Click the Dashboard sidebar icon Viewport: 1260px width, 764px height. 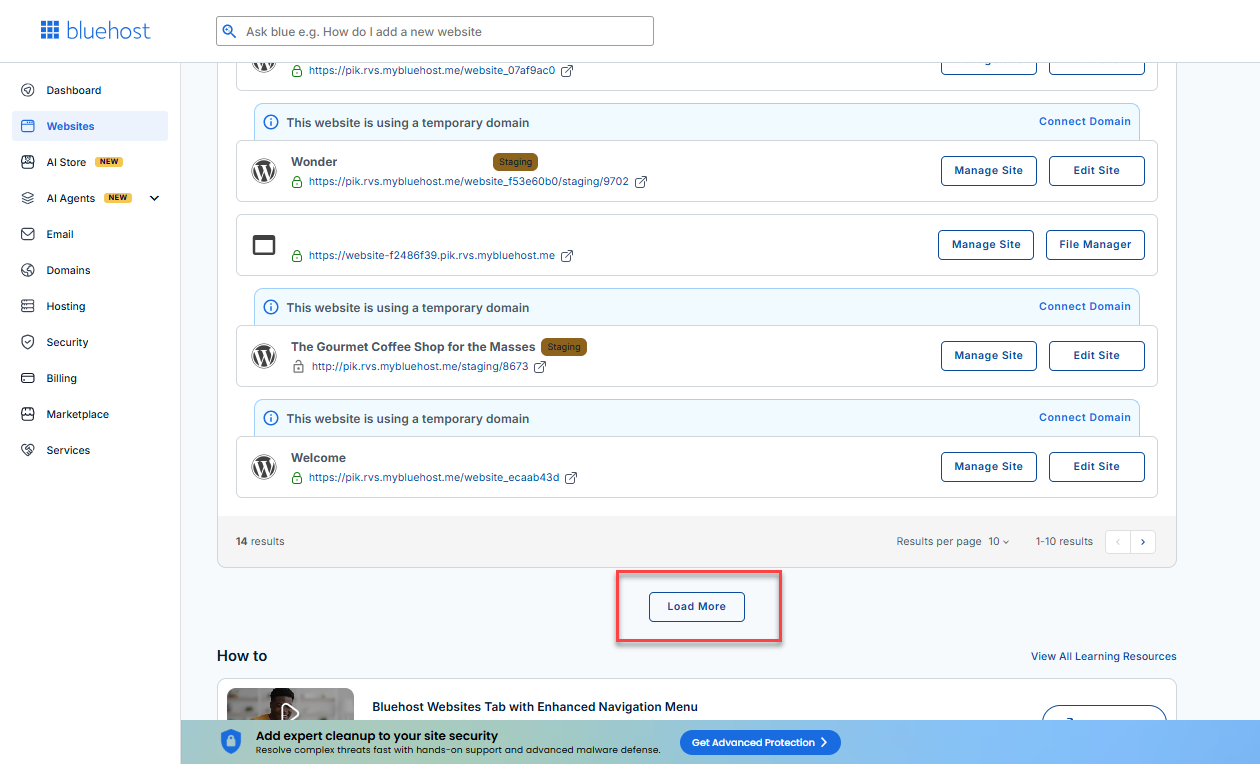coord(28,90)
